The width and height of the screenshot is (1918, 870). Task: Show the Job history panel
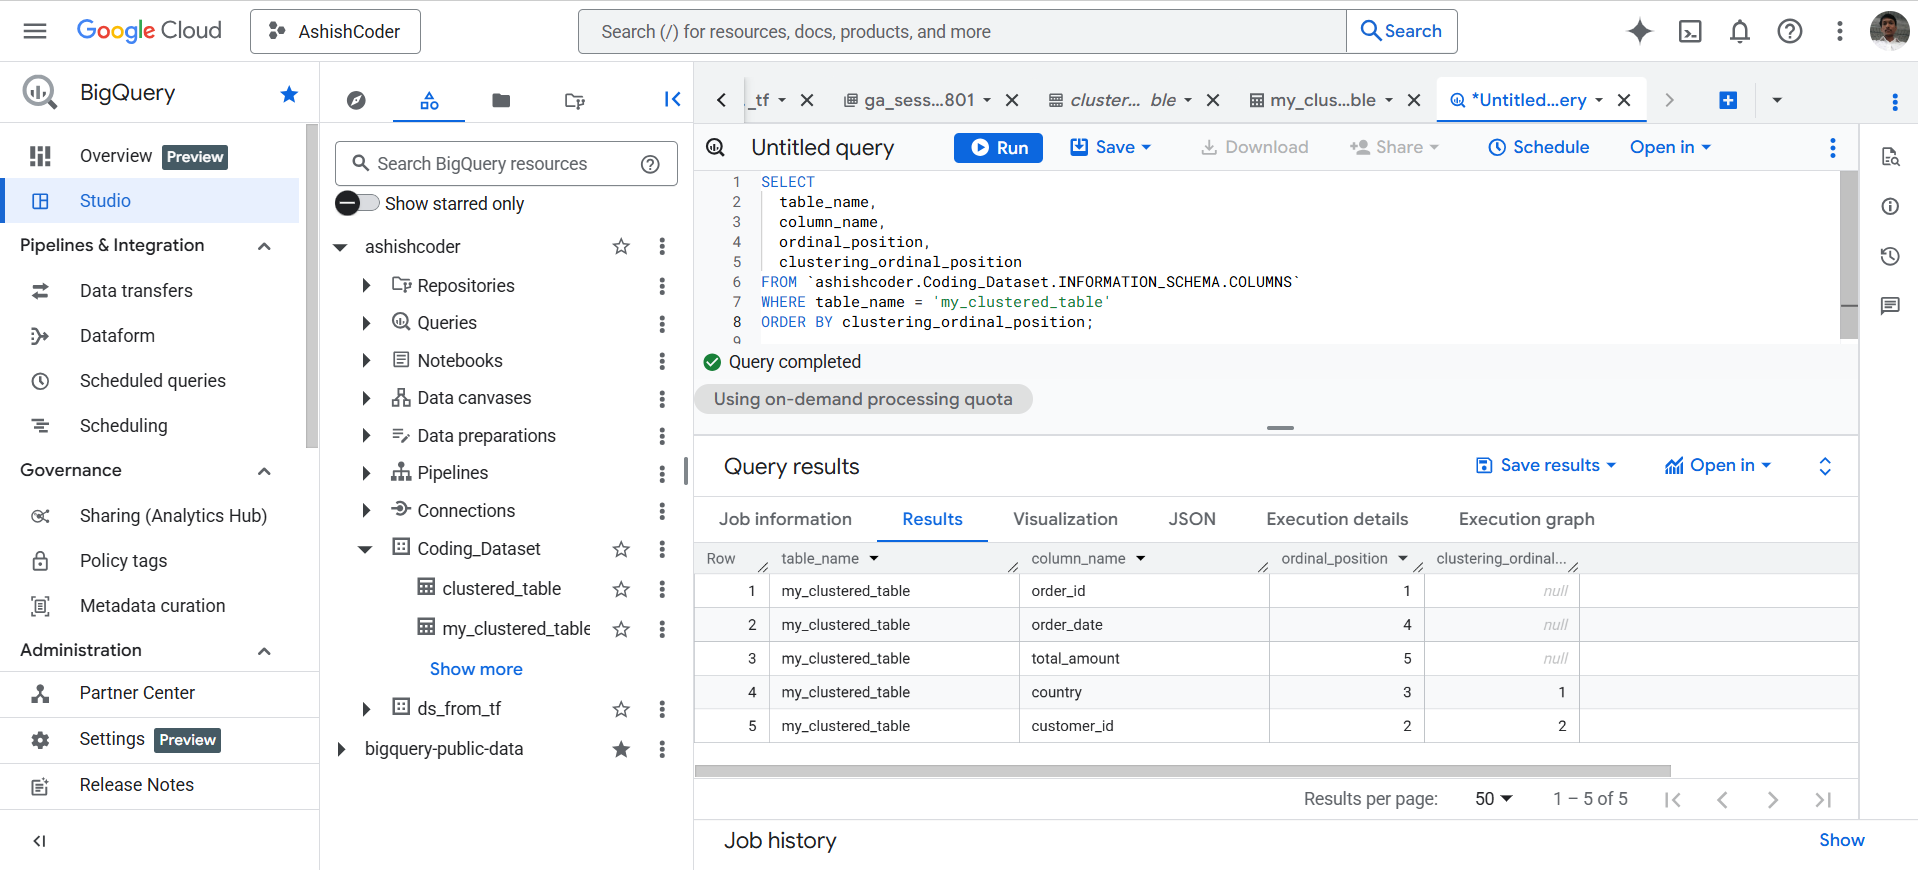pos(1841,840)
